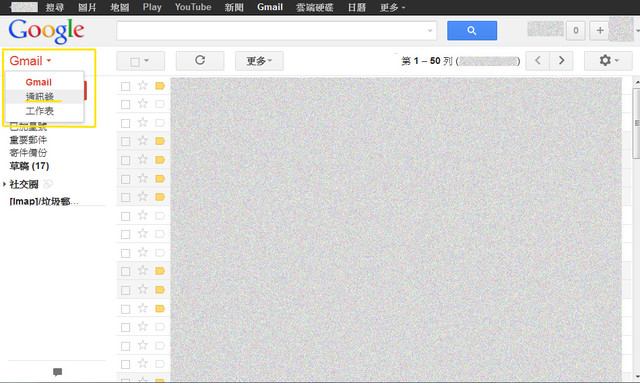Open YouTube from the top bar
This screenshot has width=640, height=383.
(193, 7)
